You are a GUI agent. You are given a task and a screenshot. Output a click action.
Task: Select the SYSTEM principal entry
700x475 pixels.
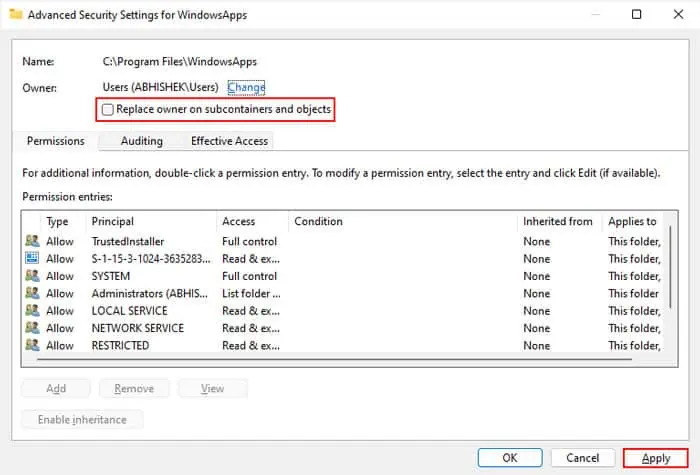point(111,276)
